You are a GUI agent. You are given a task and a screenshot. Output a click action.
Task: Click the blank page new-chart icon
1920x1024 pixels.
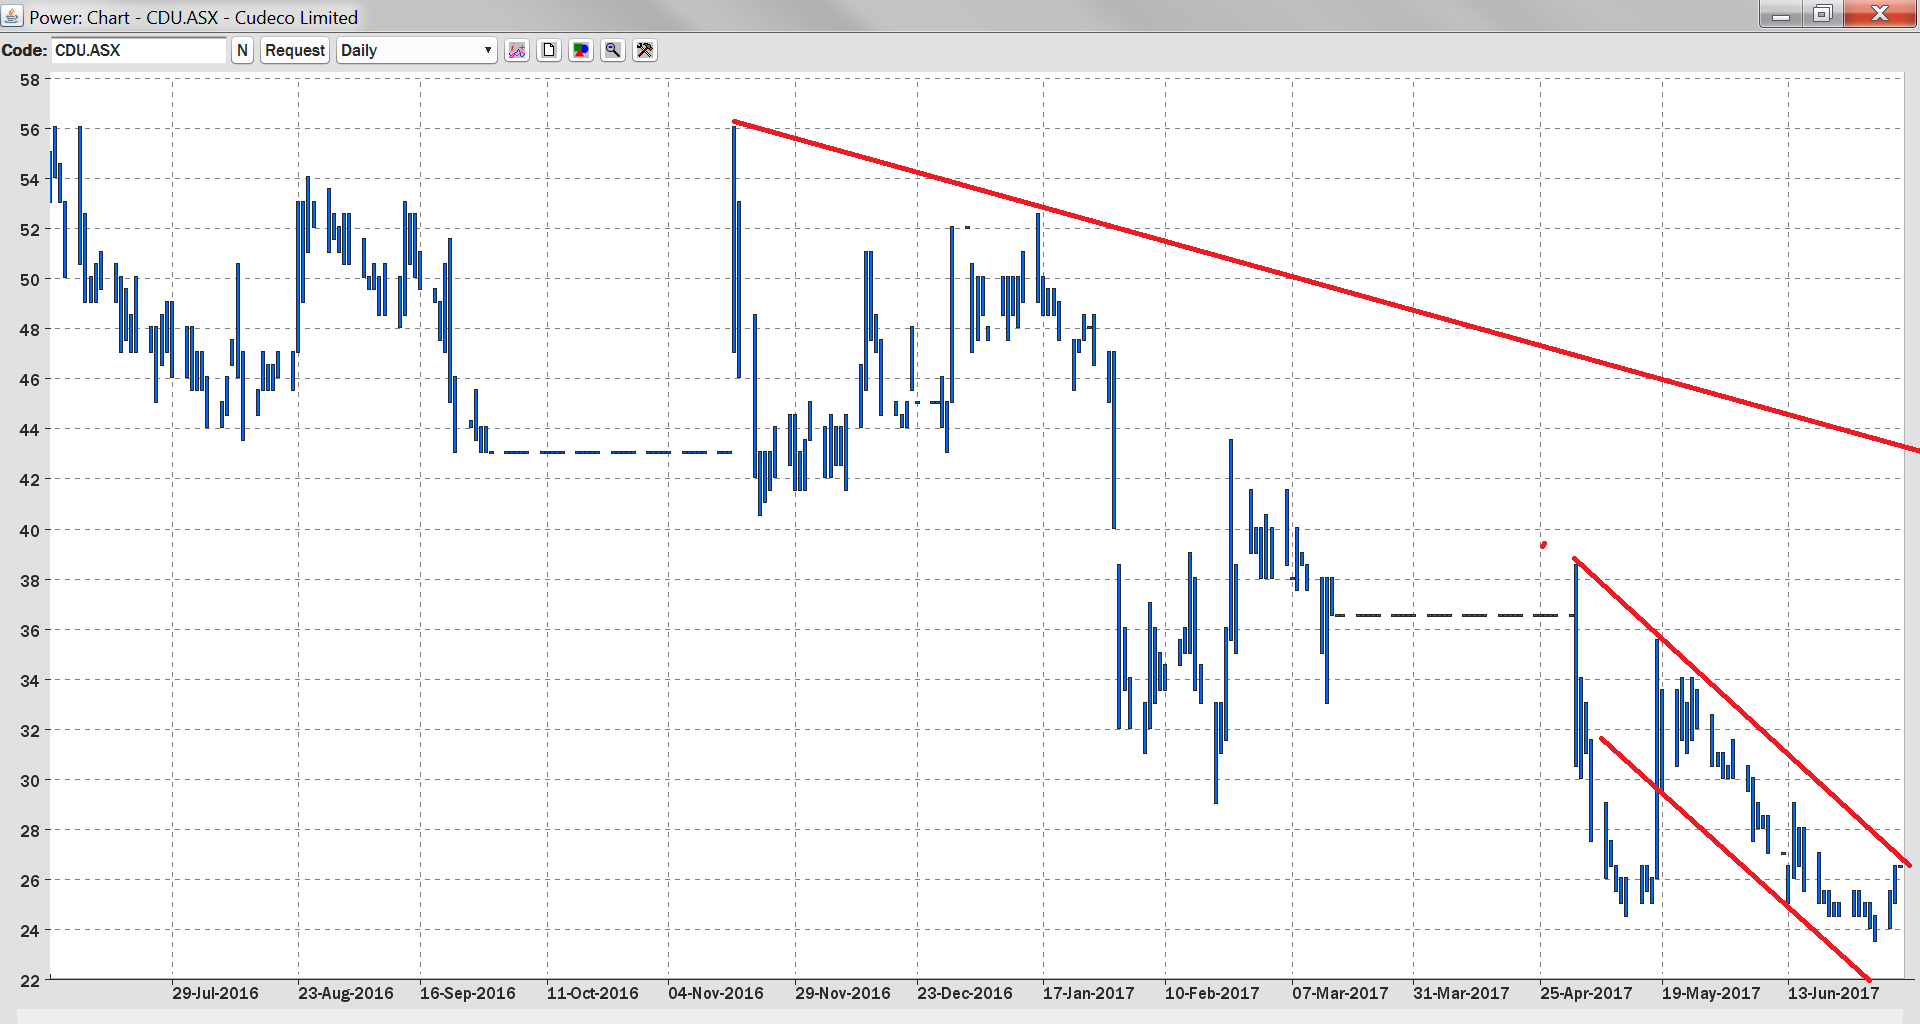click(x=549, y=50)
